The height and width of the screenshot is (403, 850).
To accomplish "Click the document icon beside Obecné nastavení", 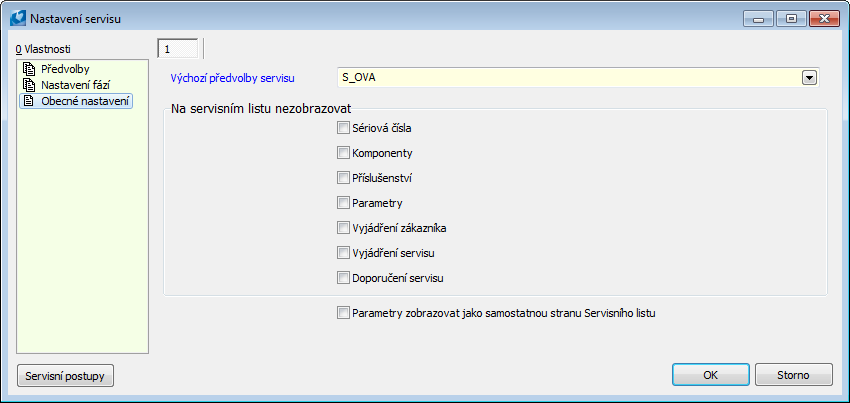I will 29,101.
